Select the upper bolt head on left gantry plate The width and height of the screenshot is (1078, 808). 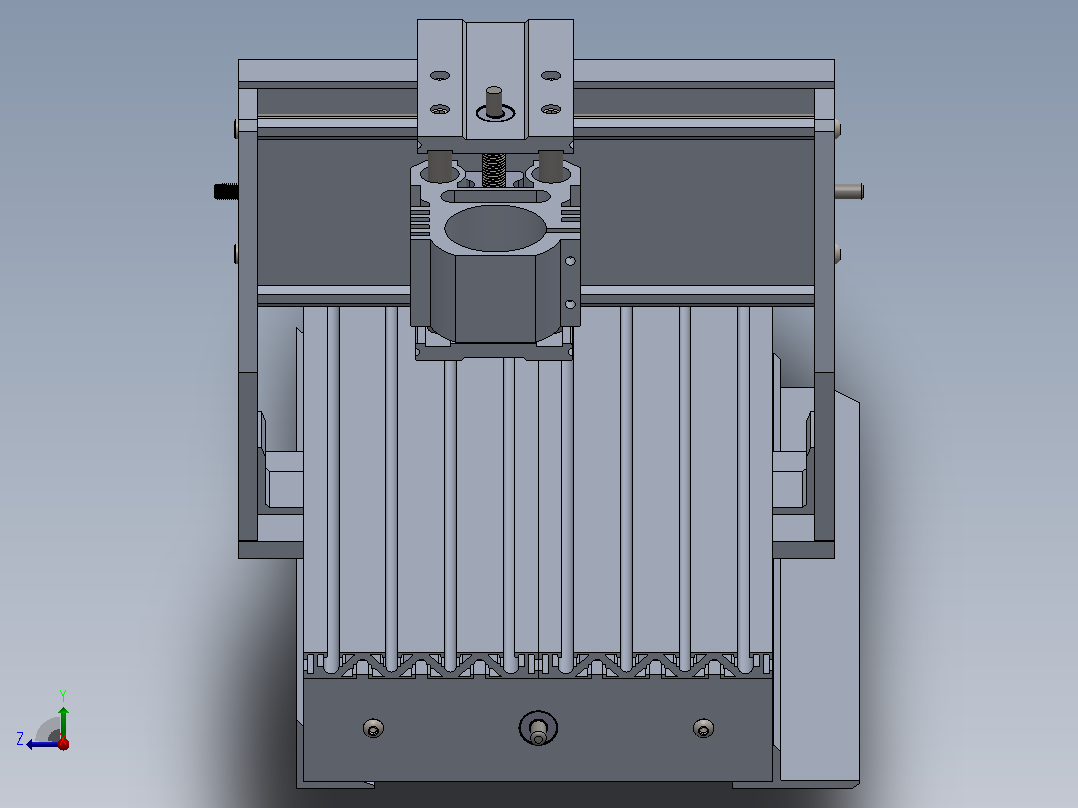coord(236,129)
